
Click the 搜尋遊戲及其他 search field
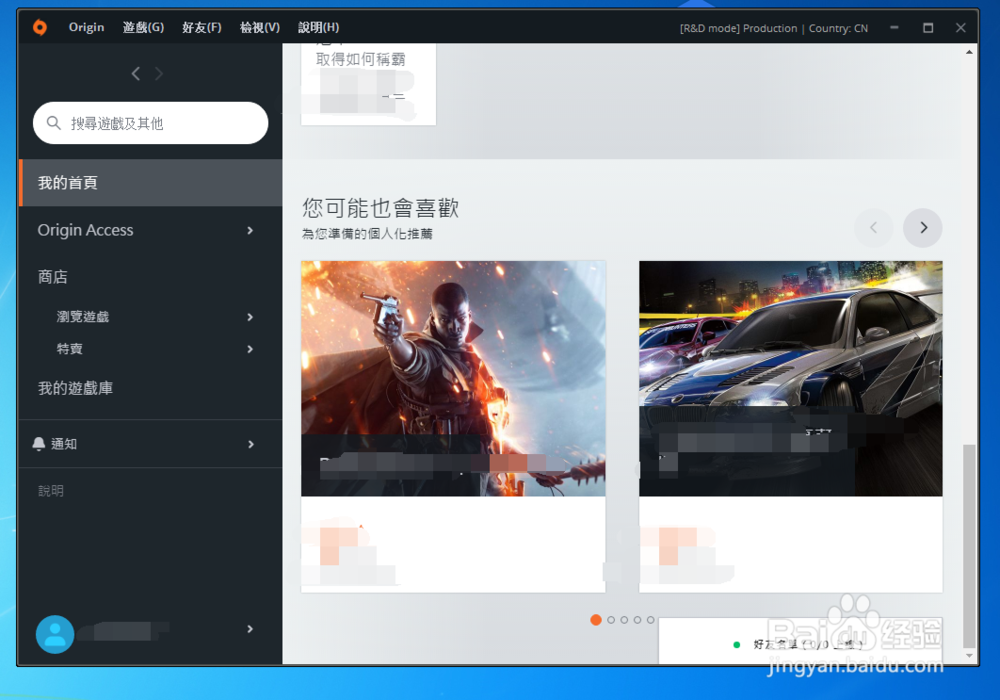point(150,123)
